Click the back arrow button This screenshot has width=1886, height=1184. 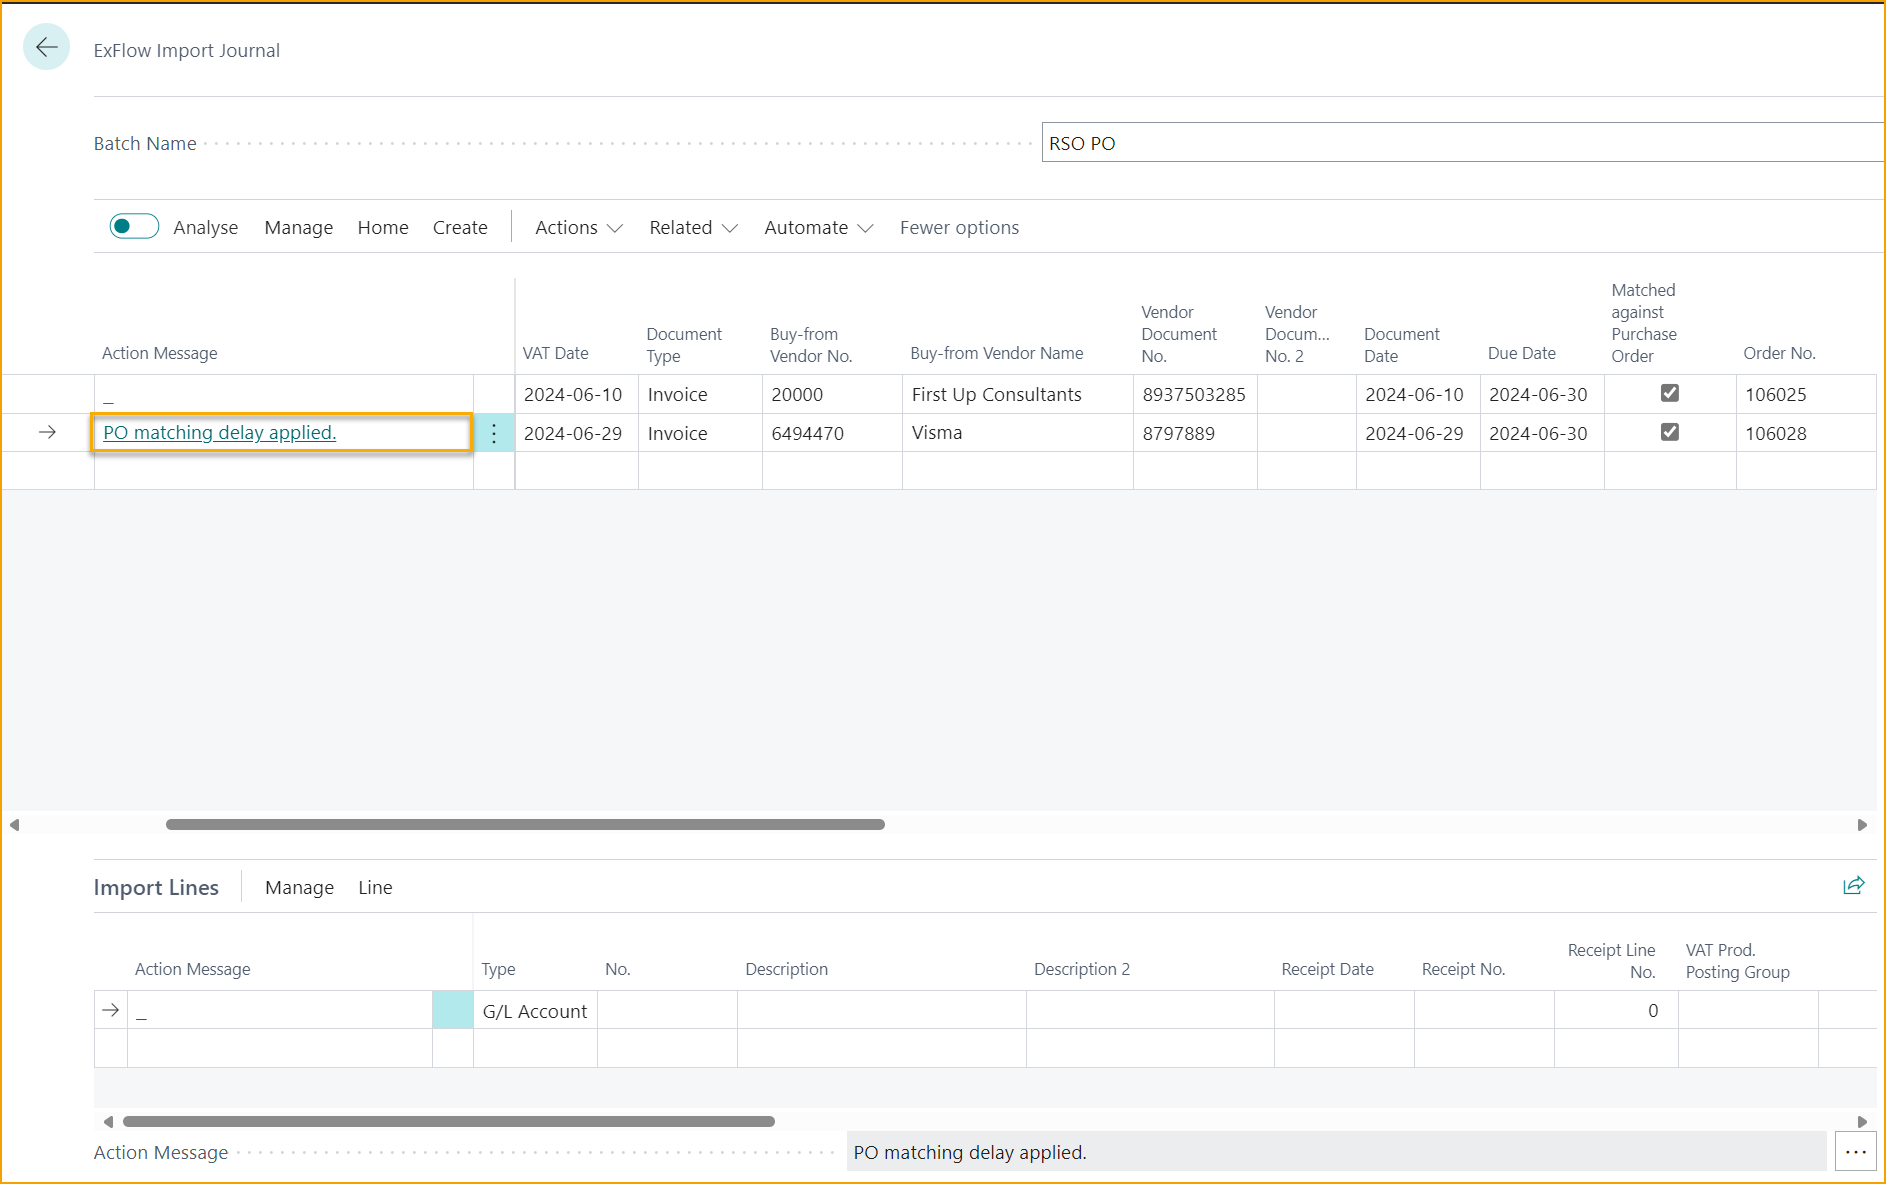coord(46,47)
